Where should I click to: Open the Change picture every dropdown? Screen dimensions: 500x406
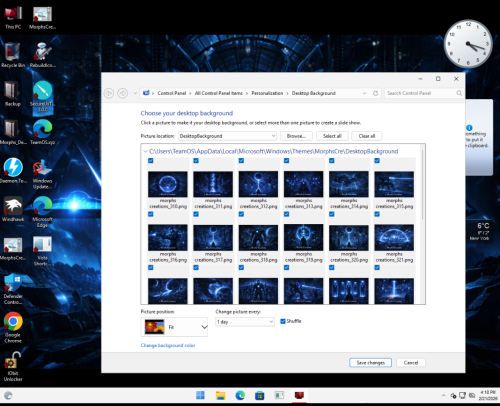[x=245, y=322]
